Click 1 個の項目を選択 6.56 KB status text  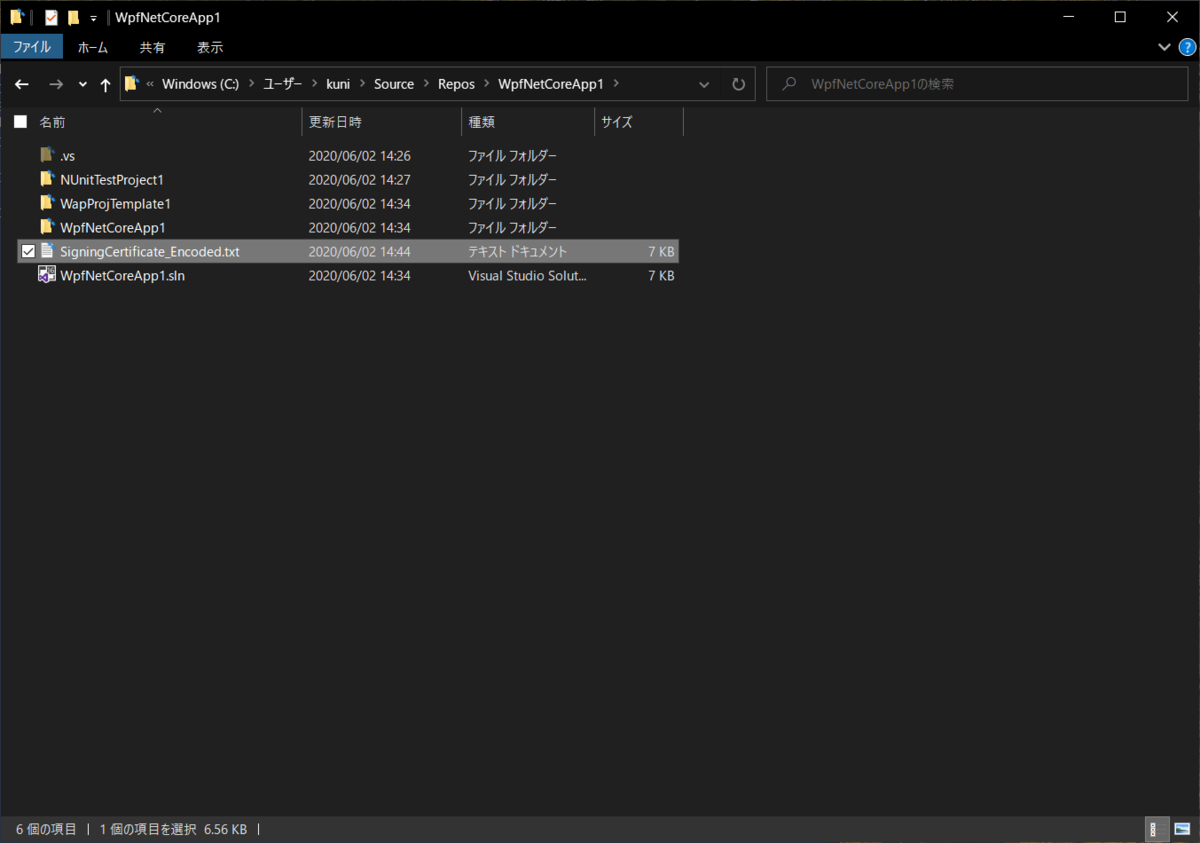point(174,829)
